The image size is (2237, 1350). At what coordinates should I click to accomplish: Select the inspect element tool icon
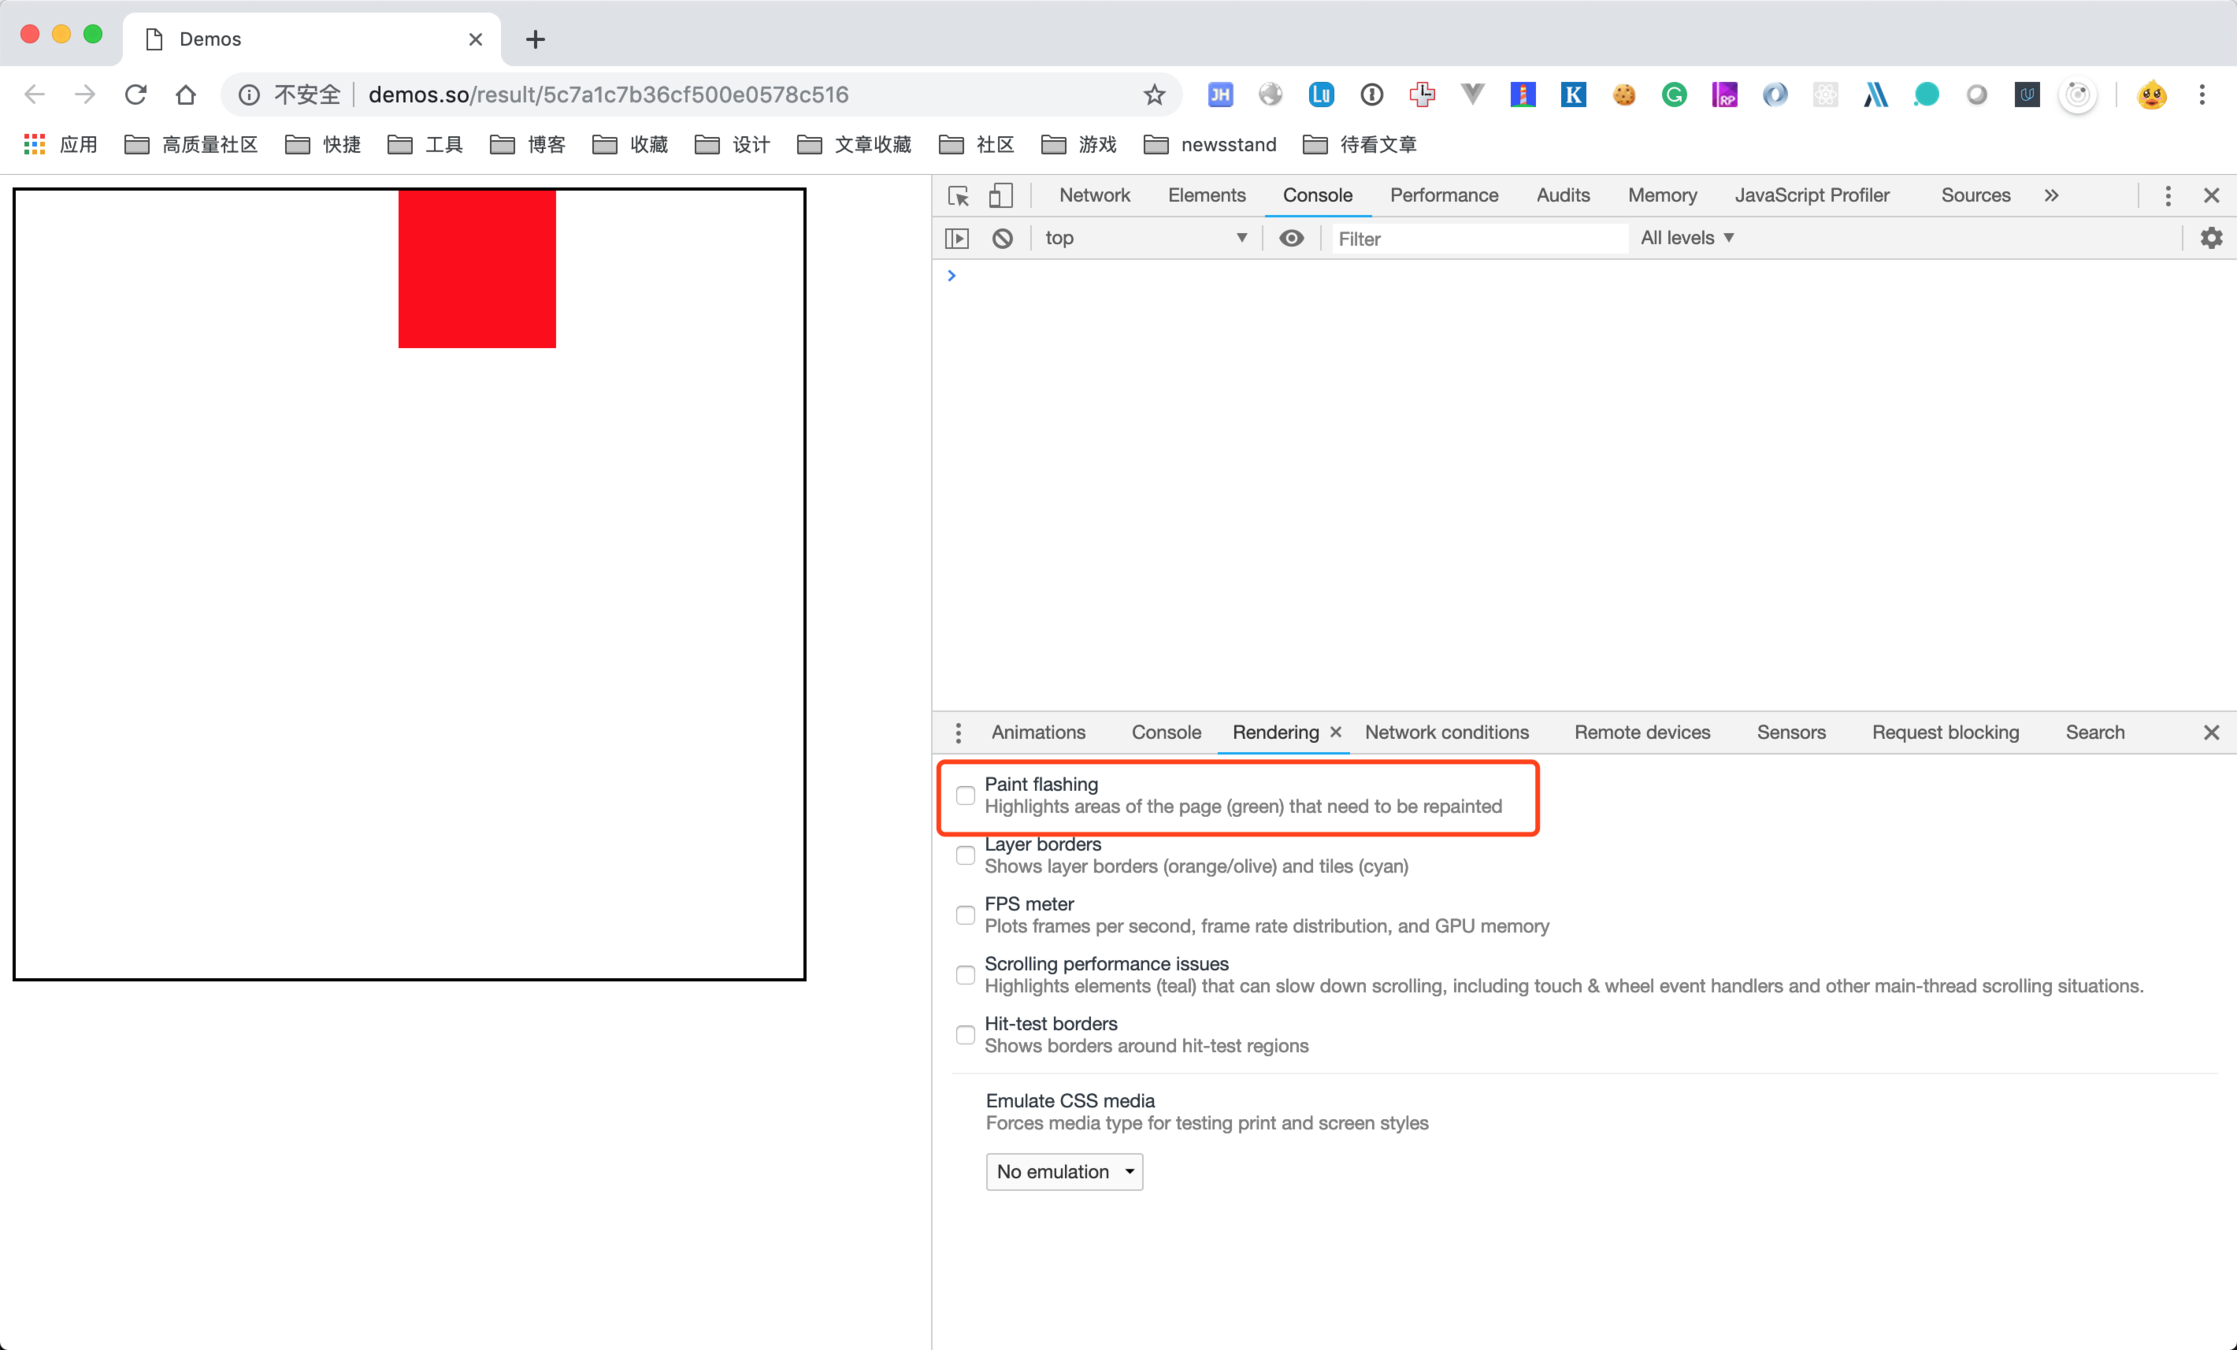(x=958, y=195)
